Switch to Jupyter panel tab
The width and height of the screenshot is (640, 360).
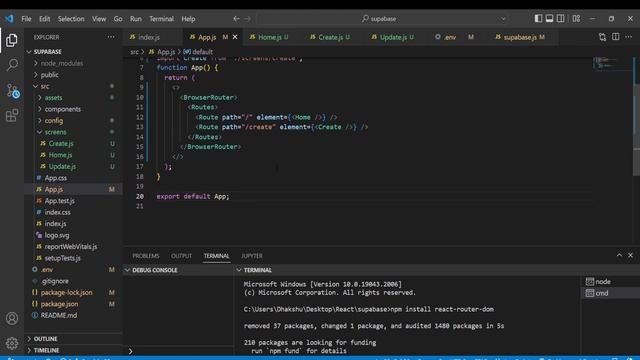[x=252, y=256]
